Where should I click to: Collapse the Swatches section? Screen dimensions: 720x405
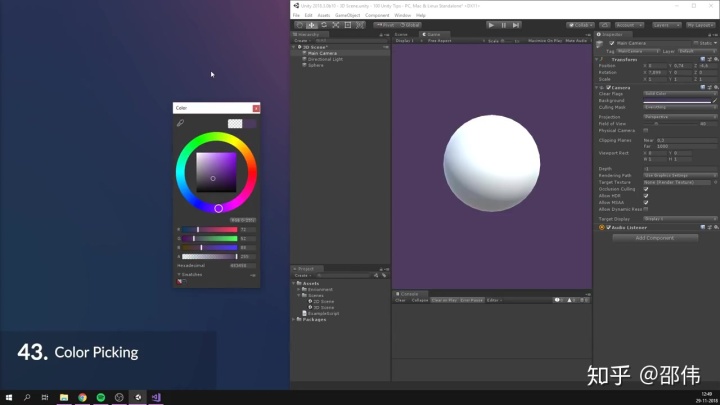click(x=179, y=275)
